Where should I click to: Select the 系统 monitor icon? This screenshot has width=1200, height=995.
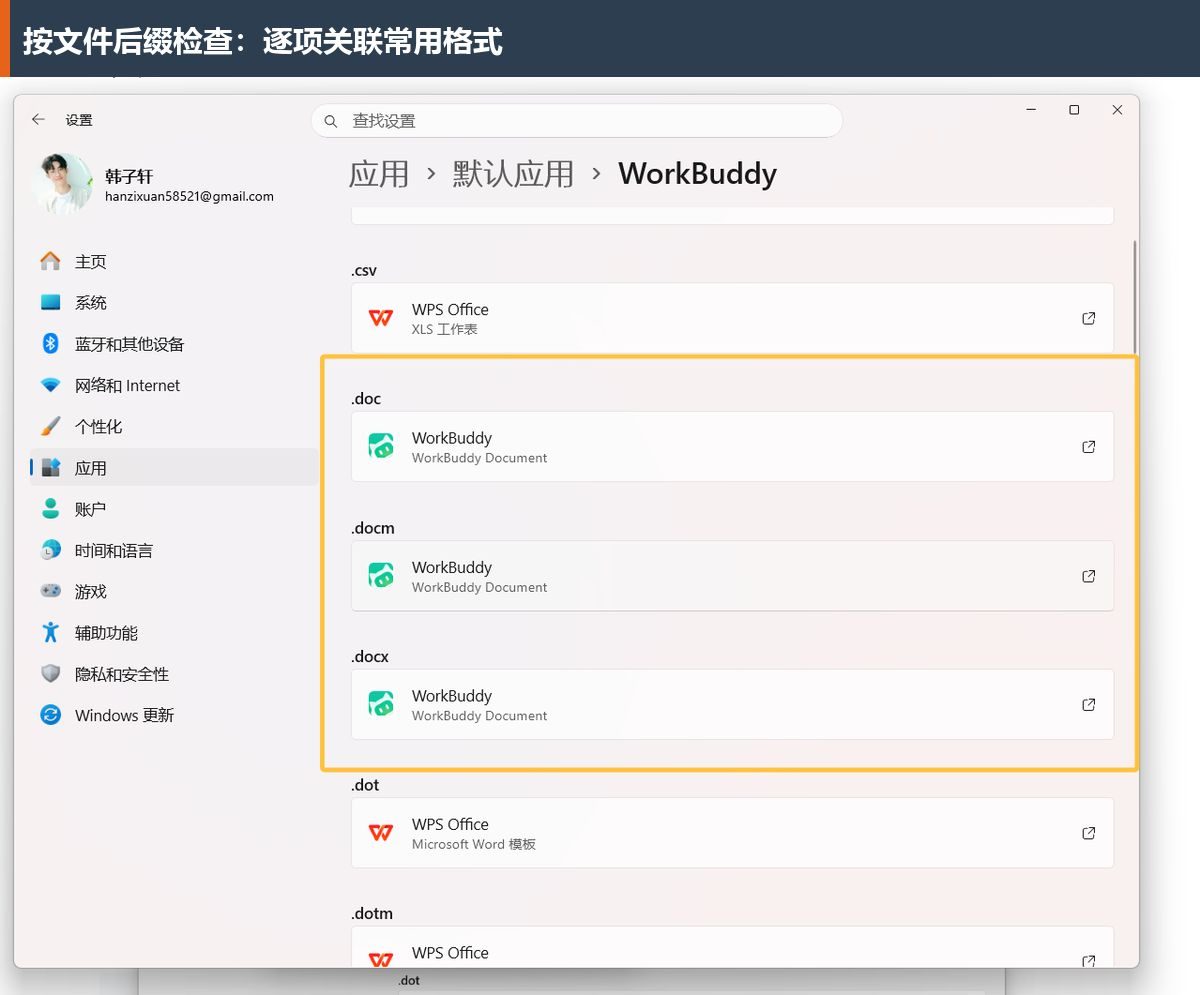click(50, 302)
